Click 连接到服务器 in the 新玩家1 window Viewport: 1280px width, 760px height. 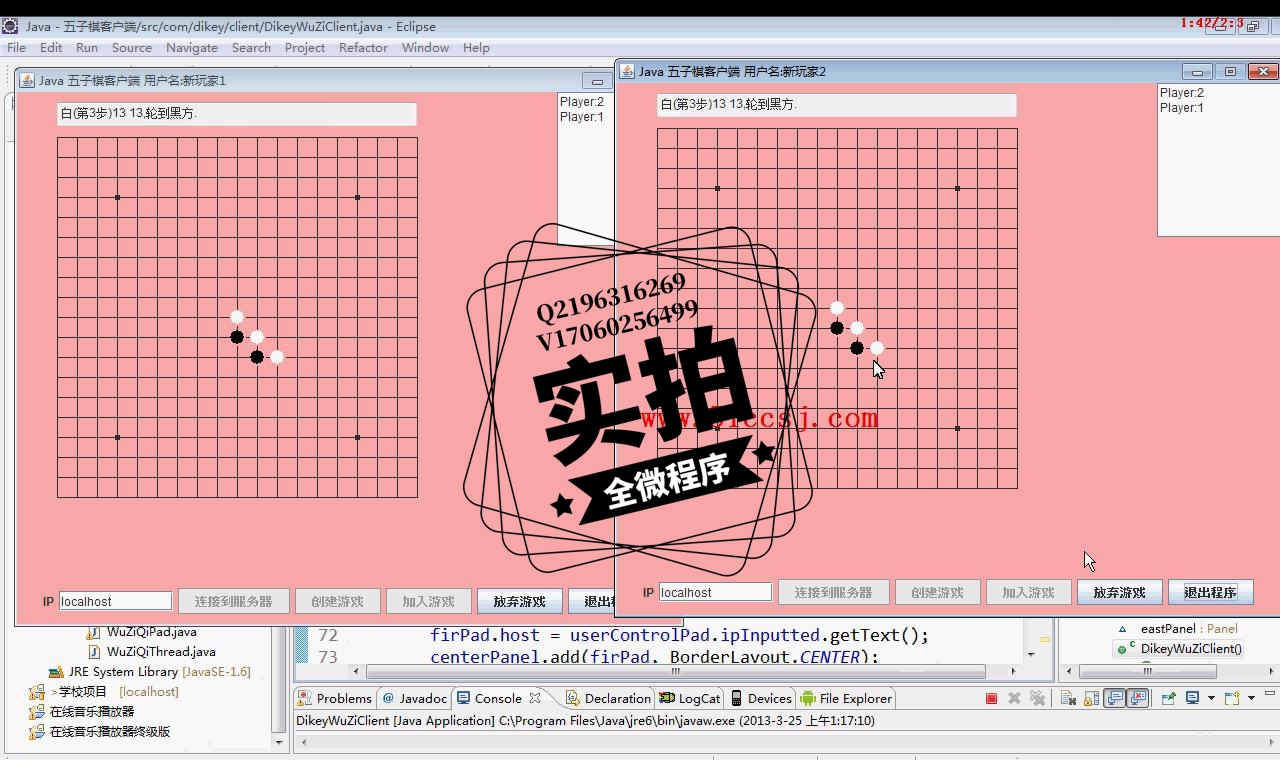233,601
